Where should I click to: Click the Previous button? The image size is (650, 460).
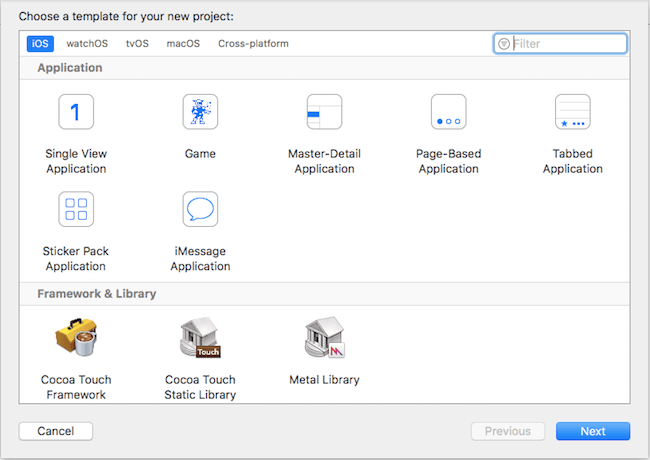tap(508, 431)
